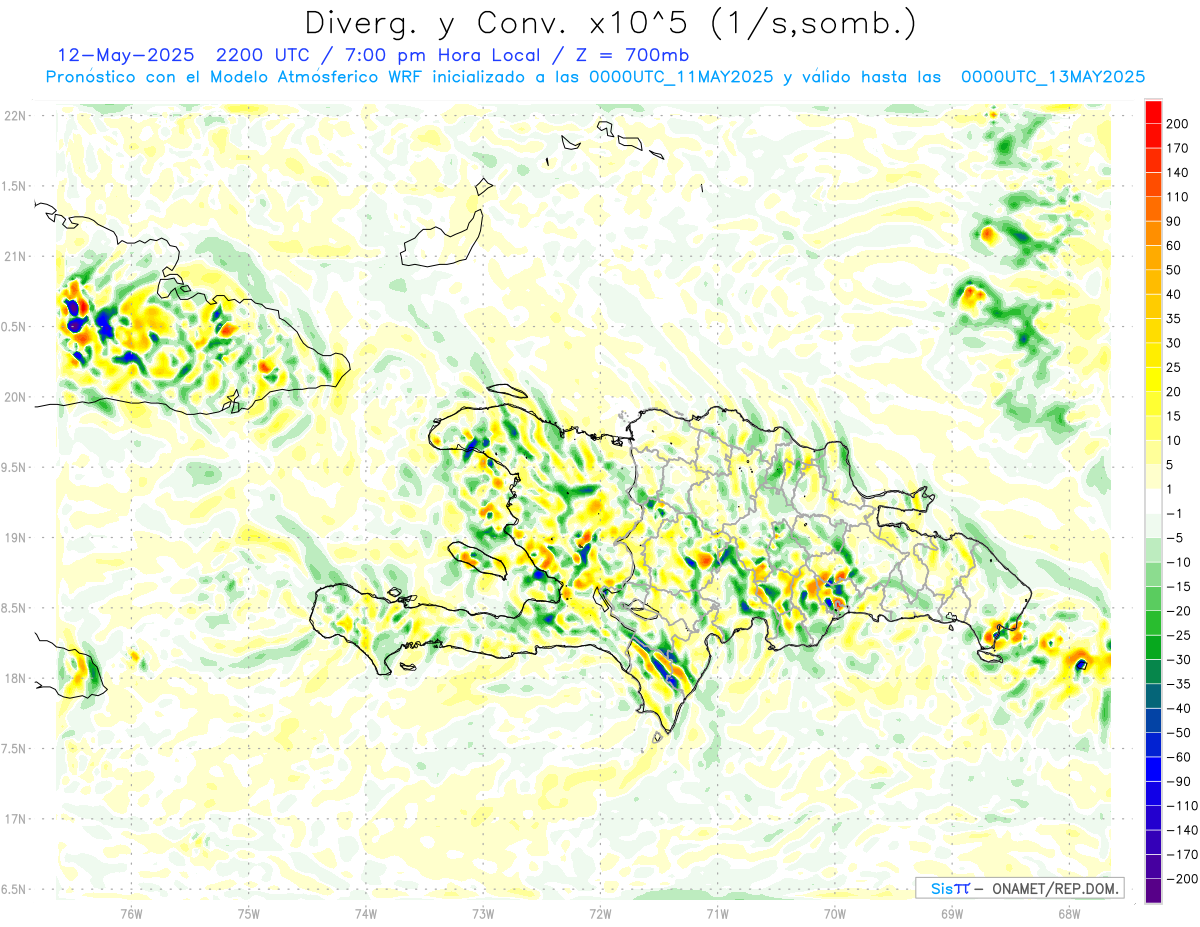This screenshot has height=927, width=1200.
Task: Click the '74W' longitude label
Action: (x=366, y=914)
